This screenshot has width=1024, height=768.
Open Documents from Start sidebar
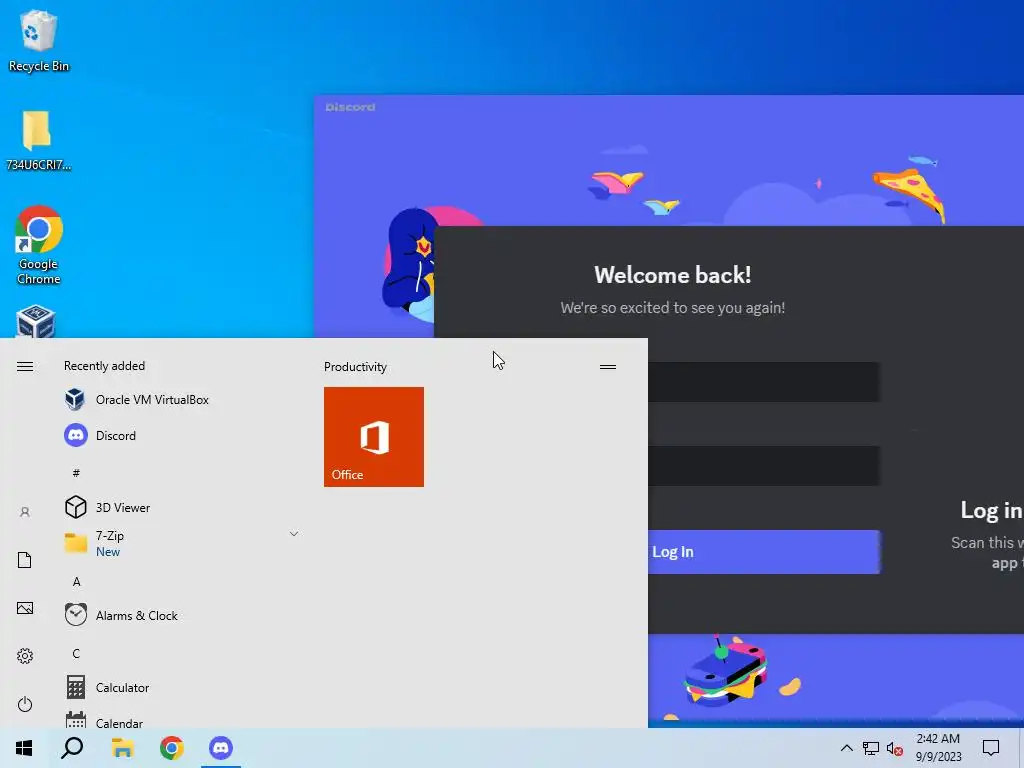pyautogui.click(x=25, y=560)
